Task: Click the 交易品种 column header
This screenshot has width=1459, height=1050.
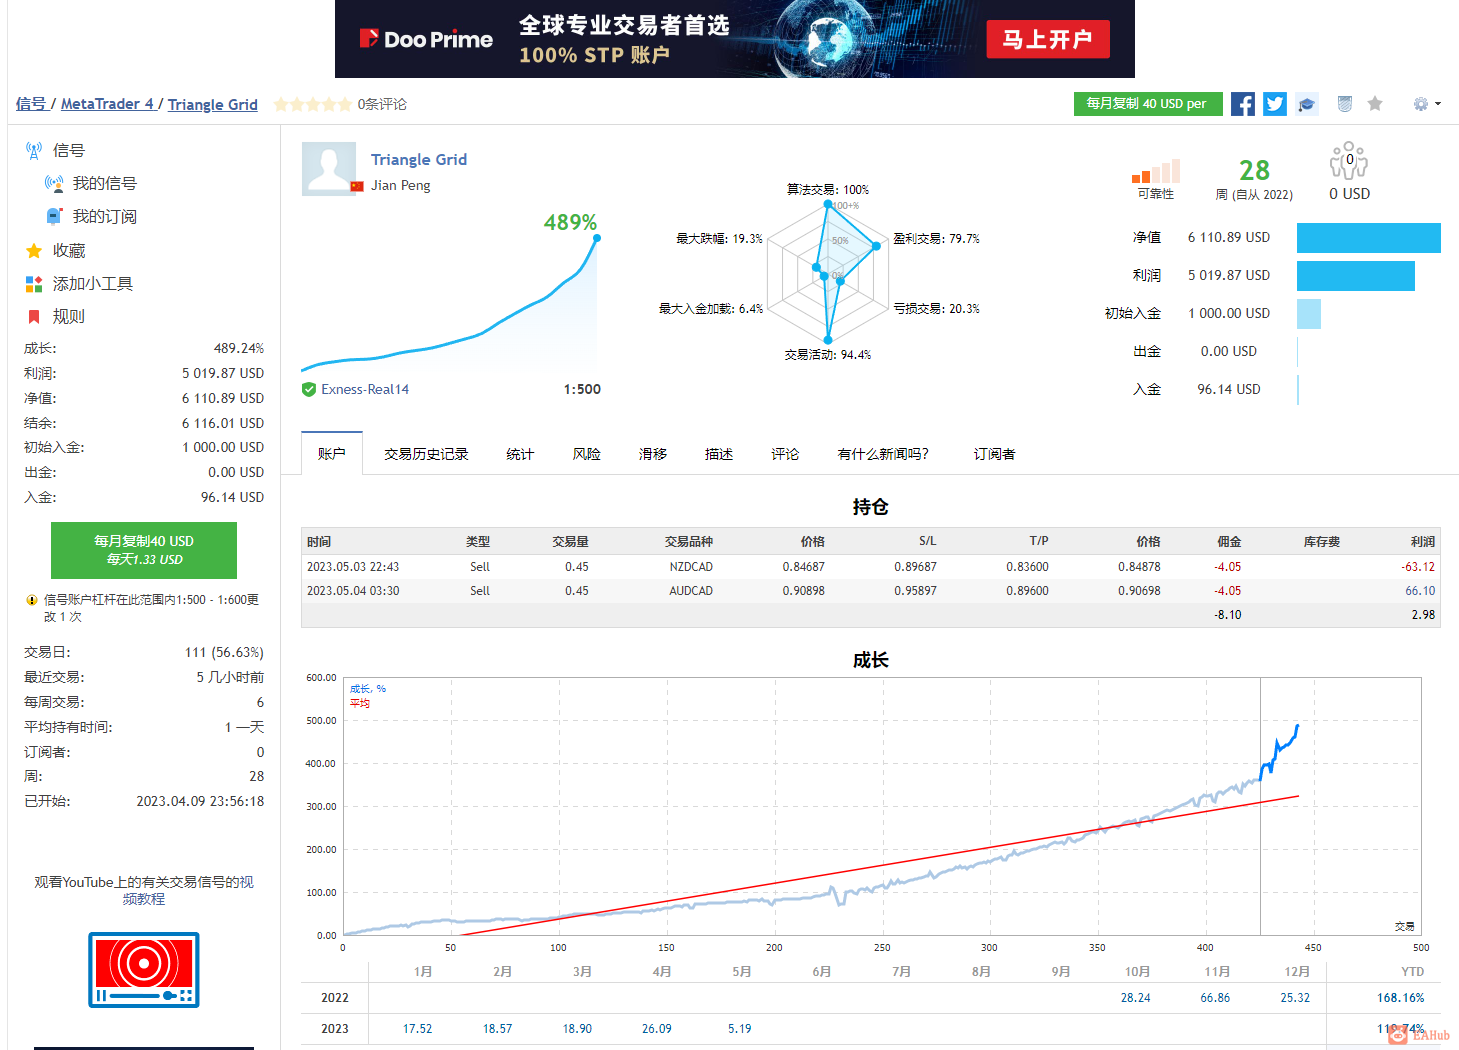Action: (689, 542)
